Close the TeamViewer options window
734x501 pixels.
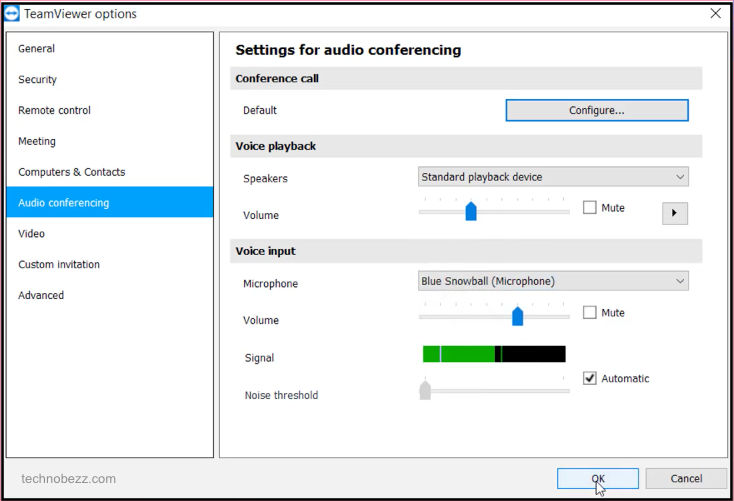[x=715, y=13]
